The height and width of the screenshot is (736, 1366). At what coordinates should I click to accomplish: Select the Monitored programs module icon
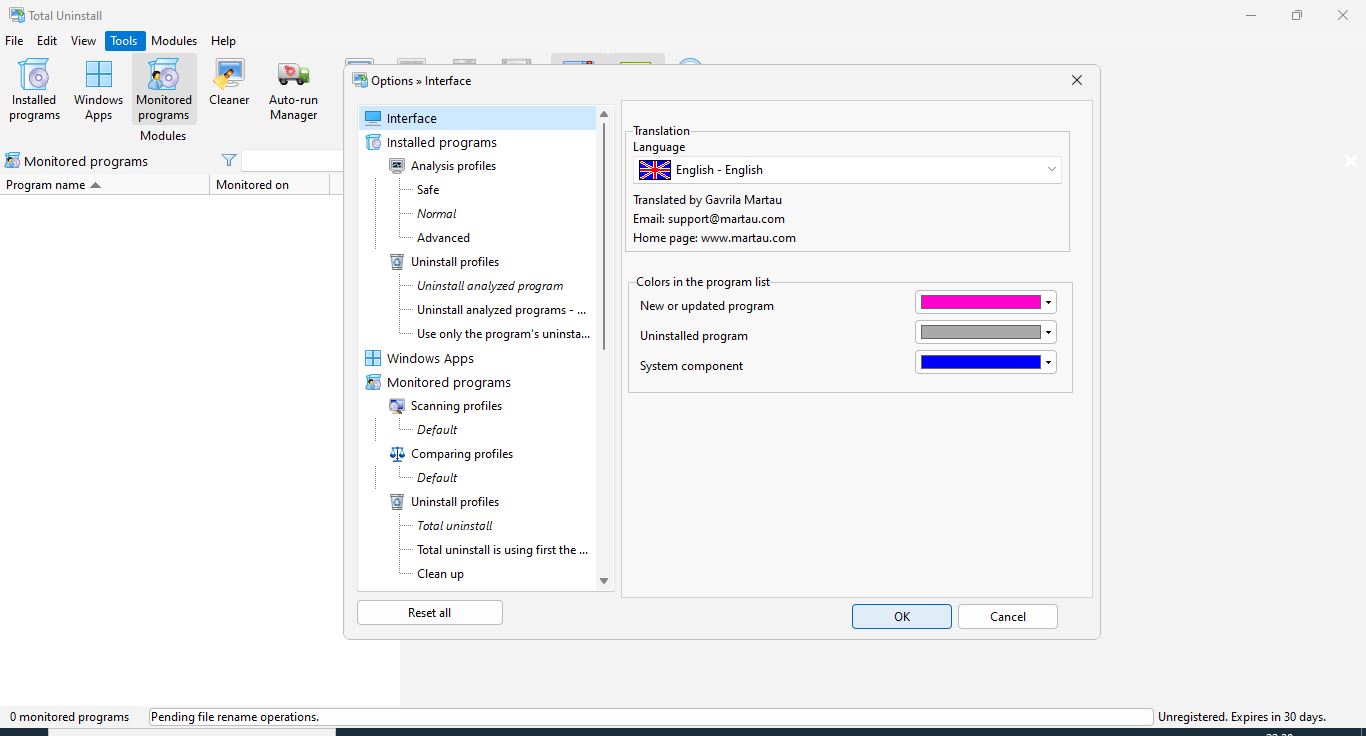[164, 89]
